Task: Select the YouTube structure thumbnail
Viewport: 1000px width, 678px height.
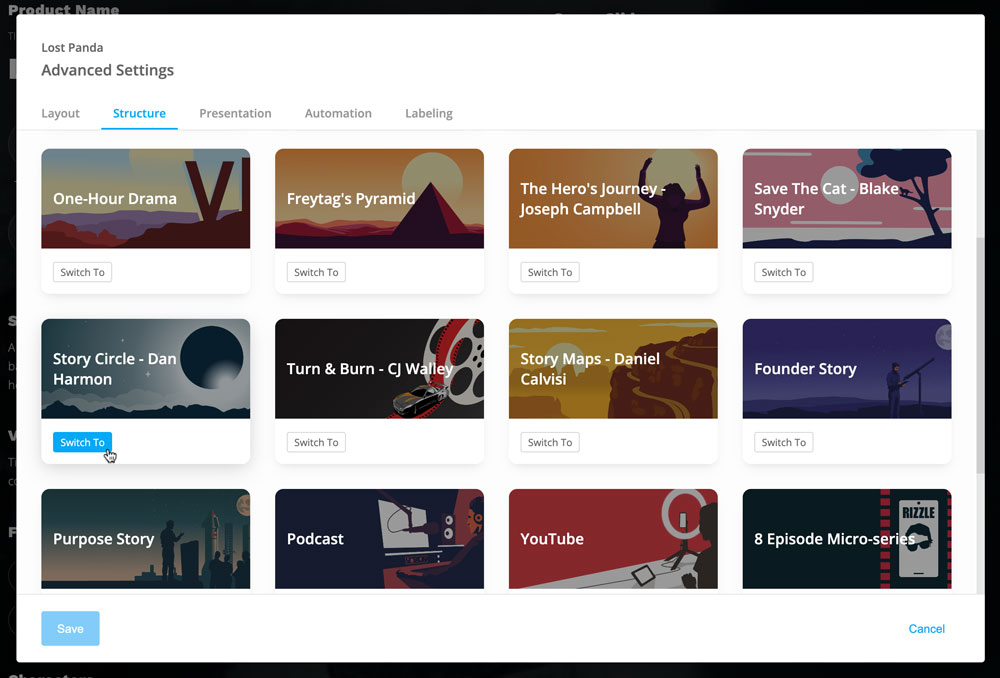Action: [x=613, y=539]
